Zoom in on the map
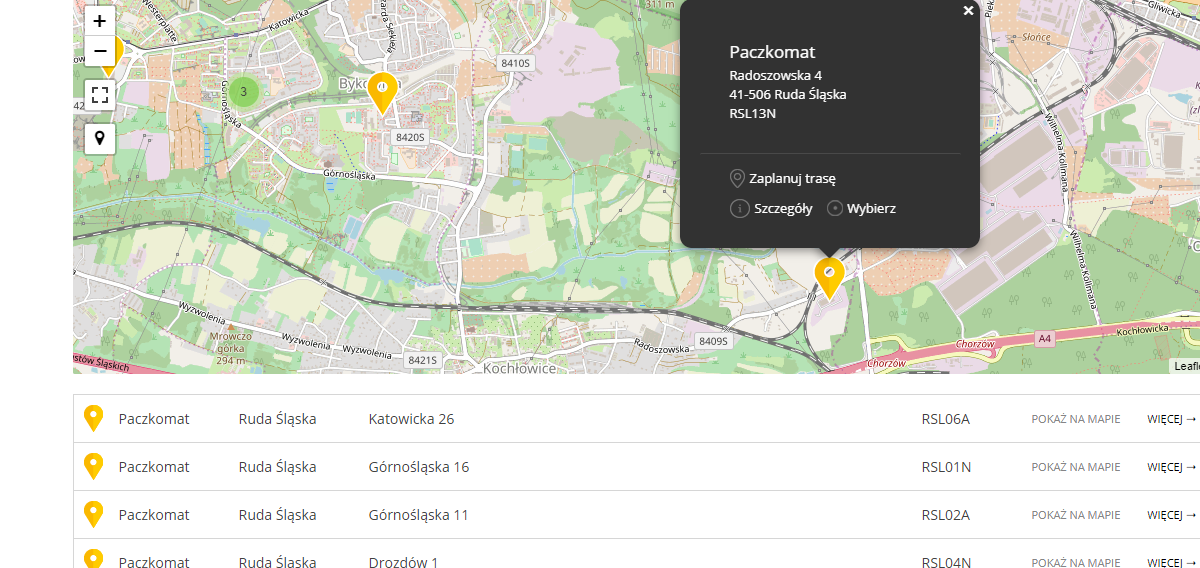This screenshot has width=1200, height=568. [100, 21]
